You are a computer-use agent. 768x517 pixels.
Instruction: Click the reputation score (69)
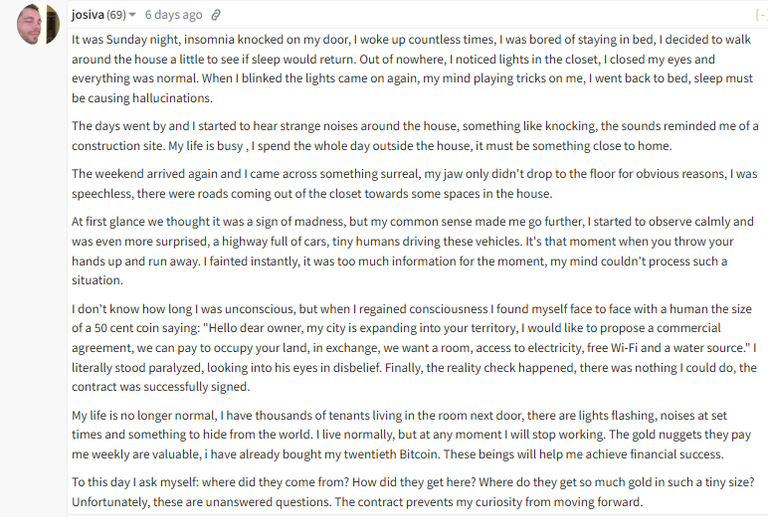(x=117, y=15)
